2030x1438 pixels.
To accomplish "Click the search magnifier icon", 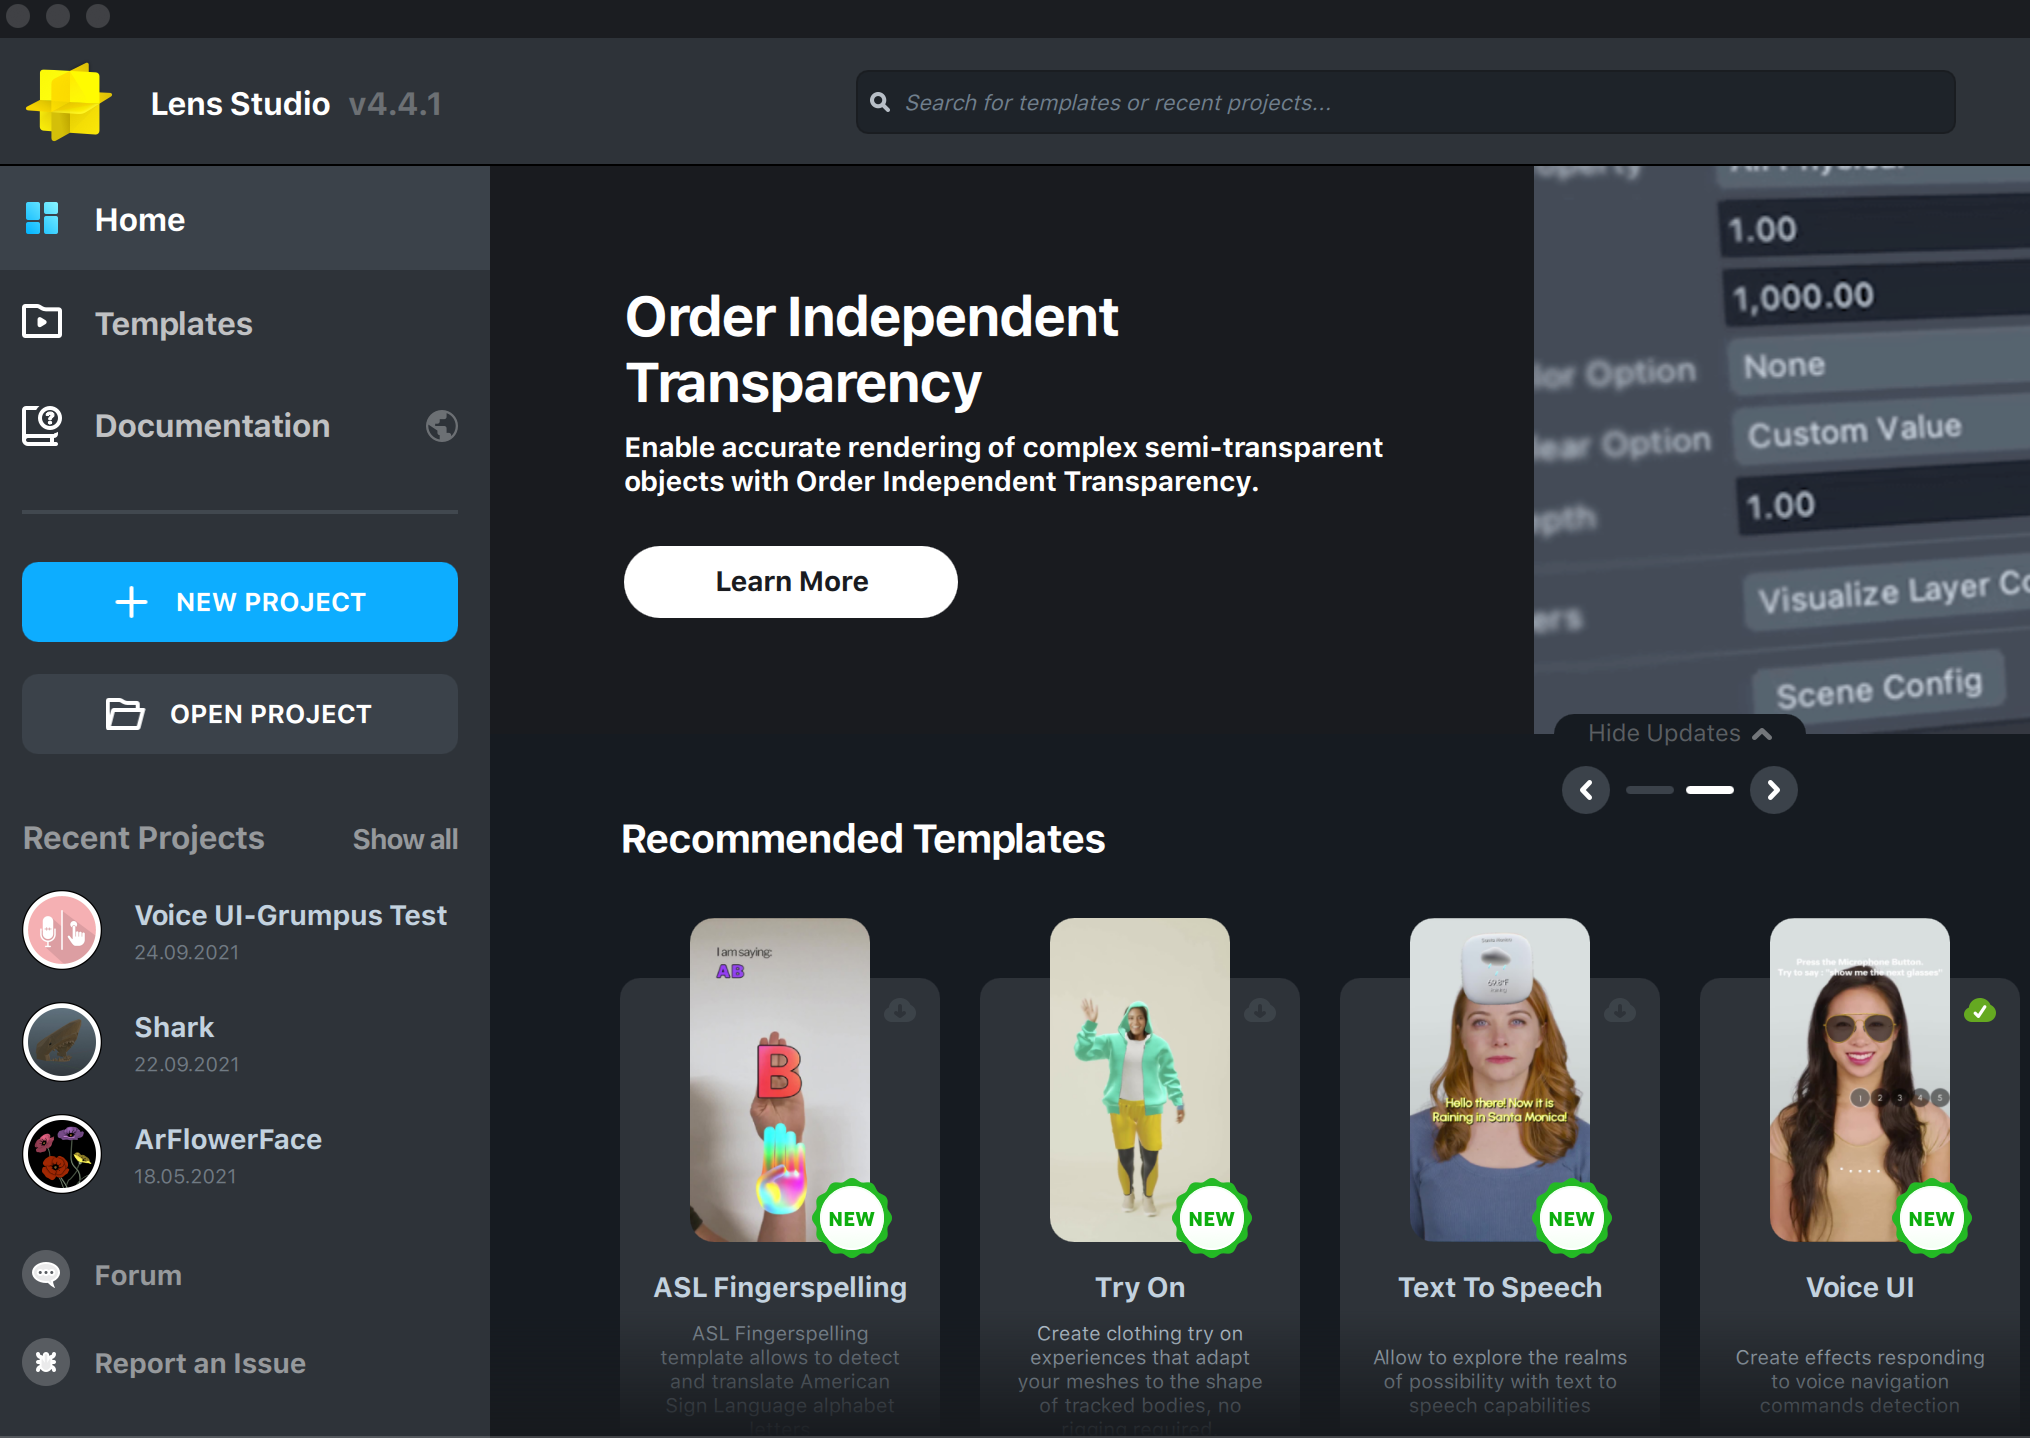I will (880, 102).
